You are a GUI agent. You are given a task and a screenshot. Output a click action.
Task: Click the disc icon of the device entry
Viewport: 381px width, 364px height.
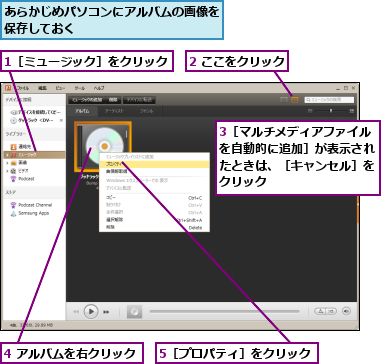(13, 120)
